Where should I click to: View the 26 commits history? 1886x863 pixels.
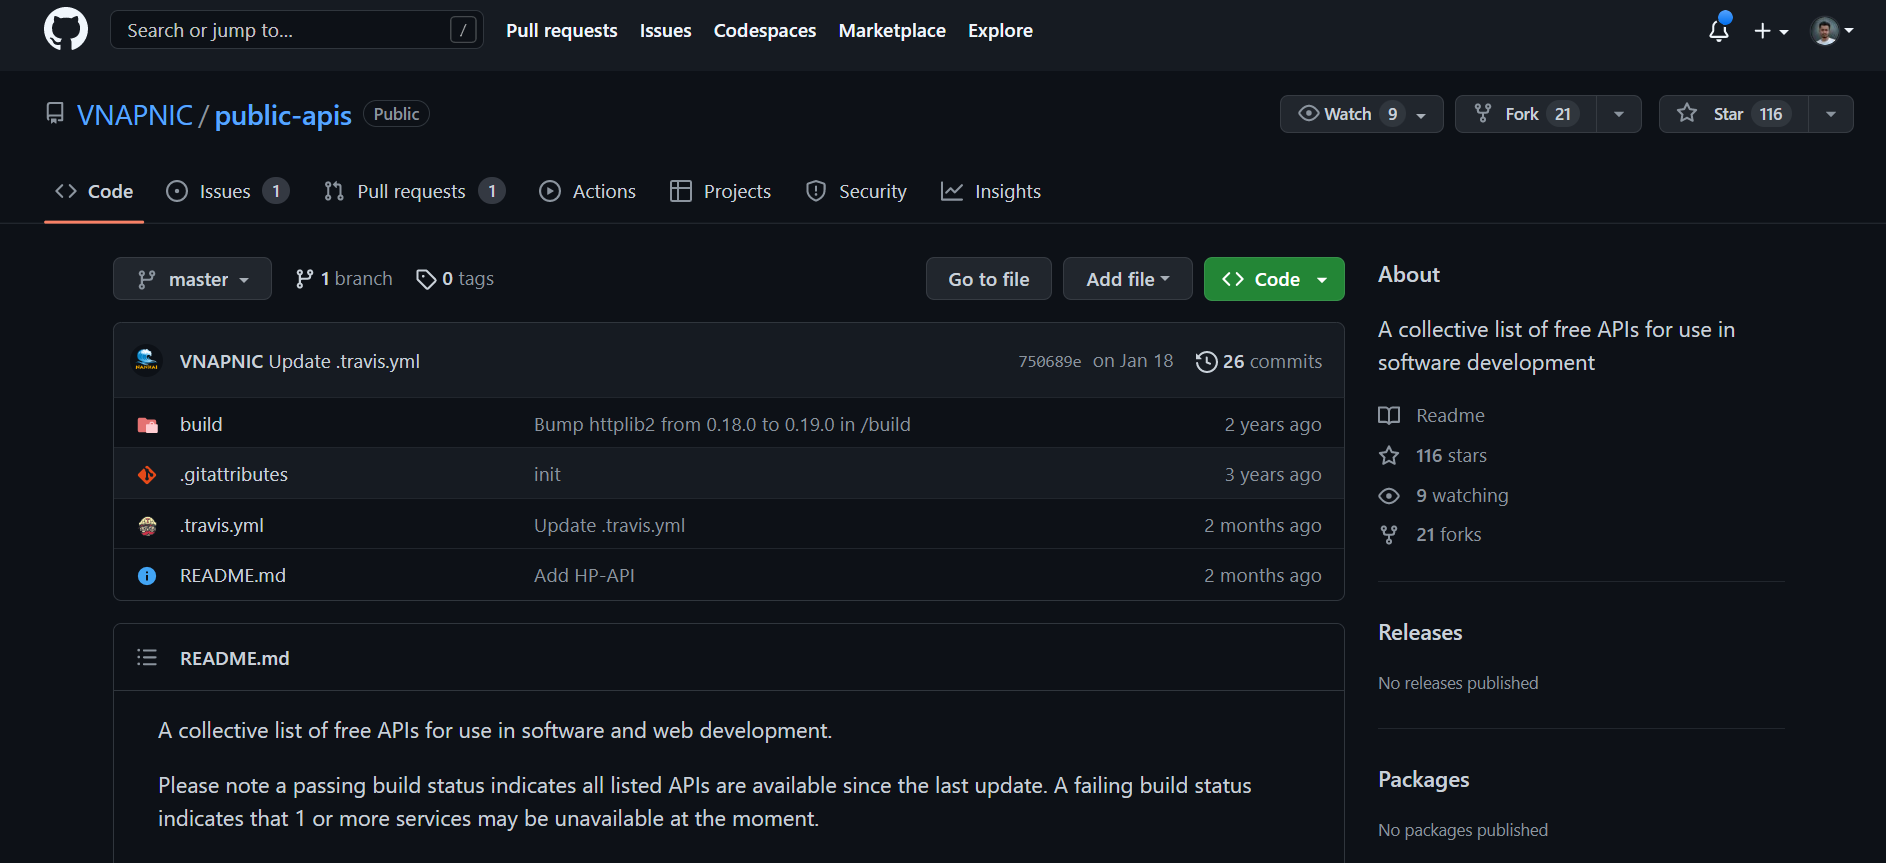(x=1259, y=361)
